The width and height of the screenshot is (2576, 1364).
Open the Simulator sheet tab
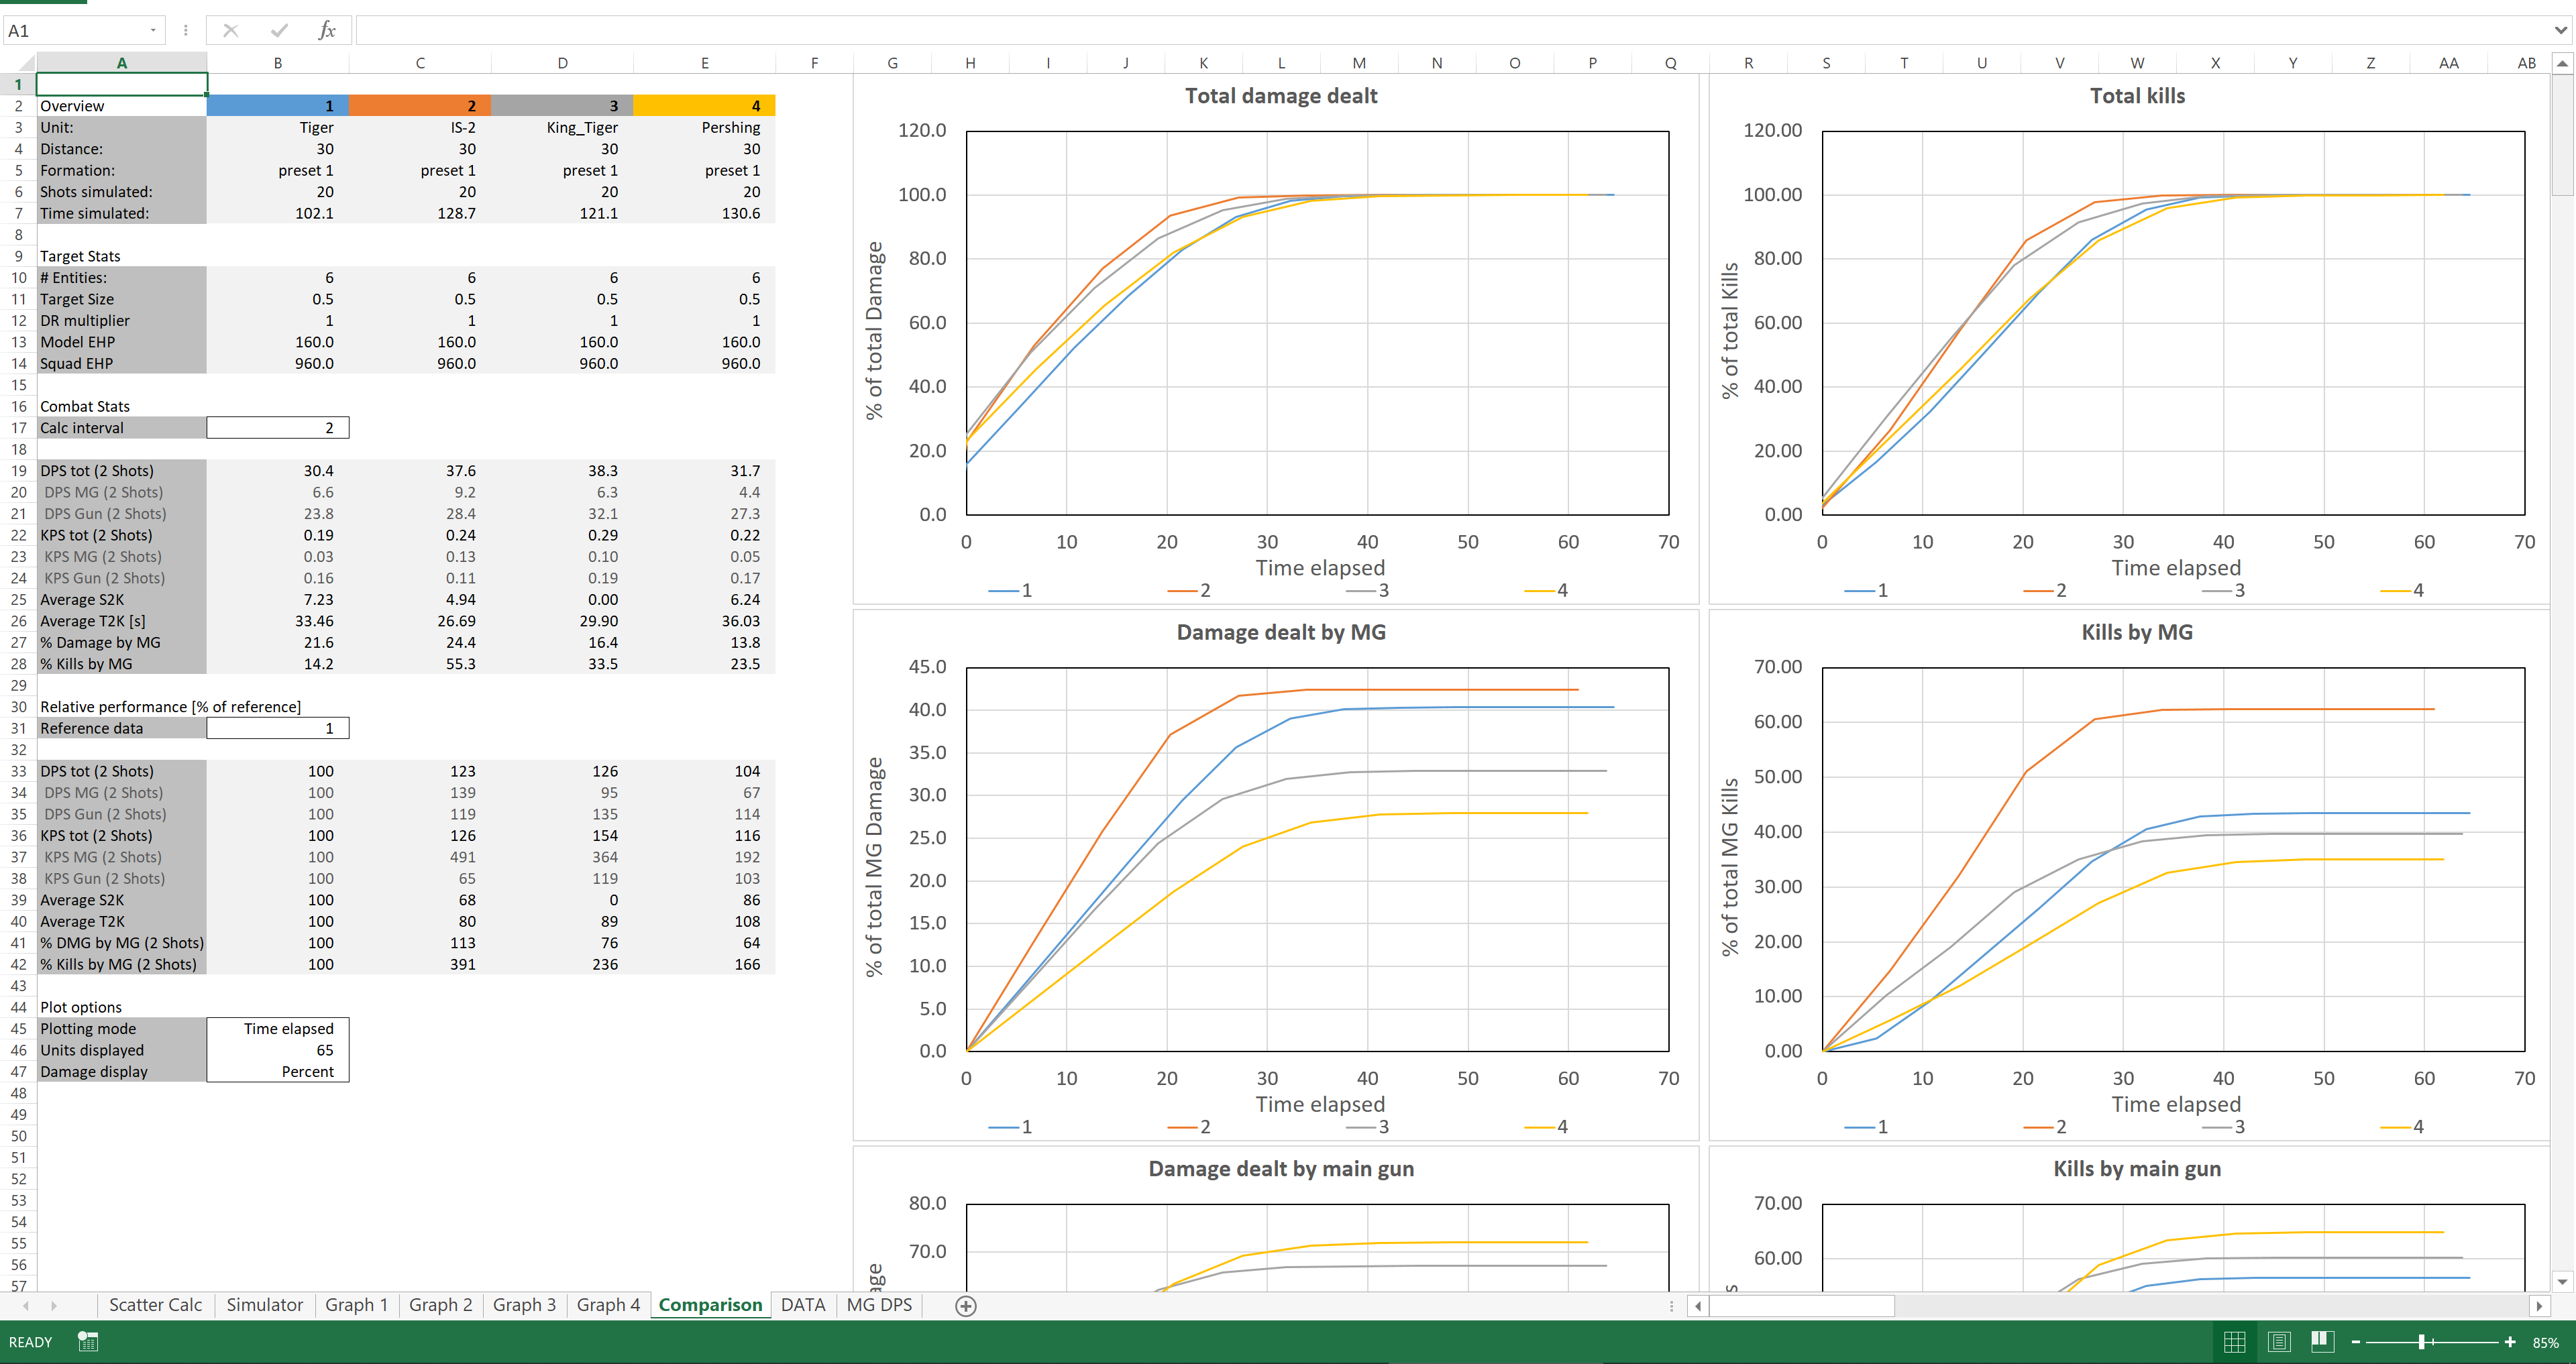coord(264,1305)
